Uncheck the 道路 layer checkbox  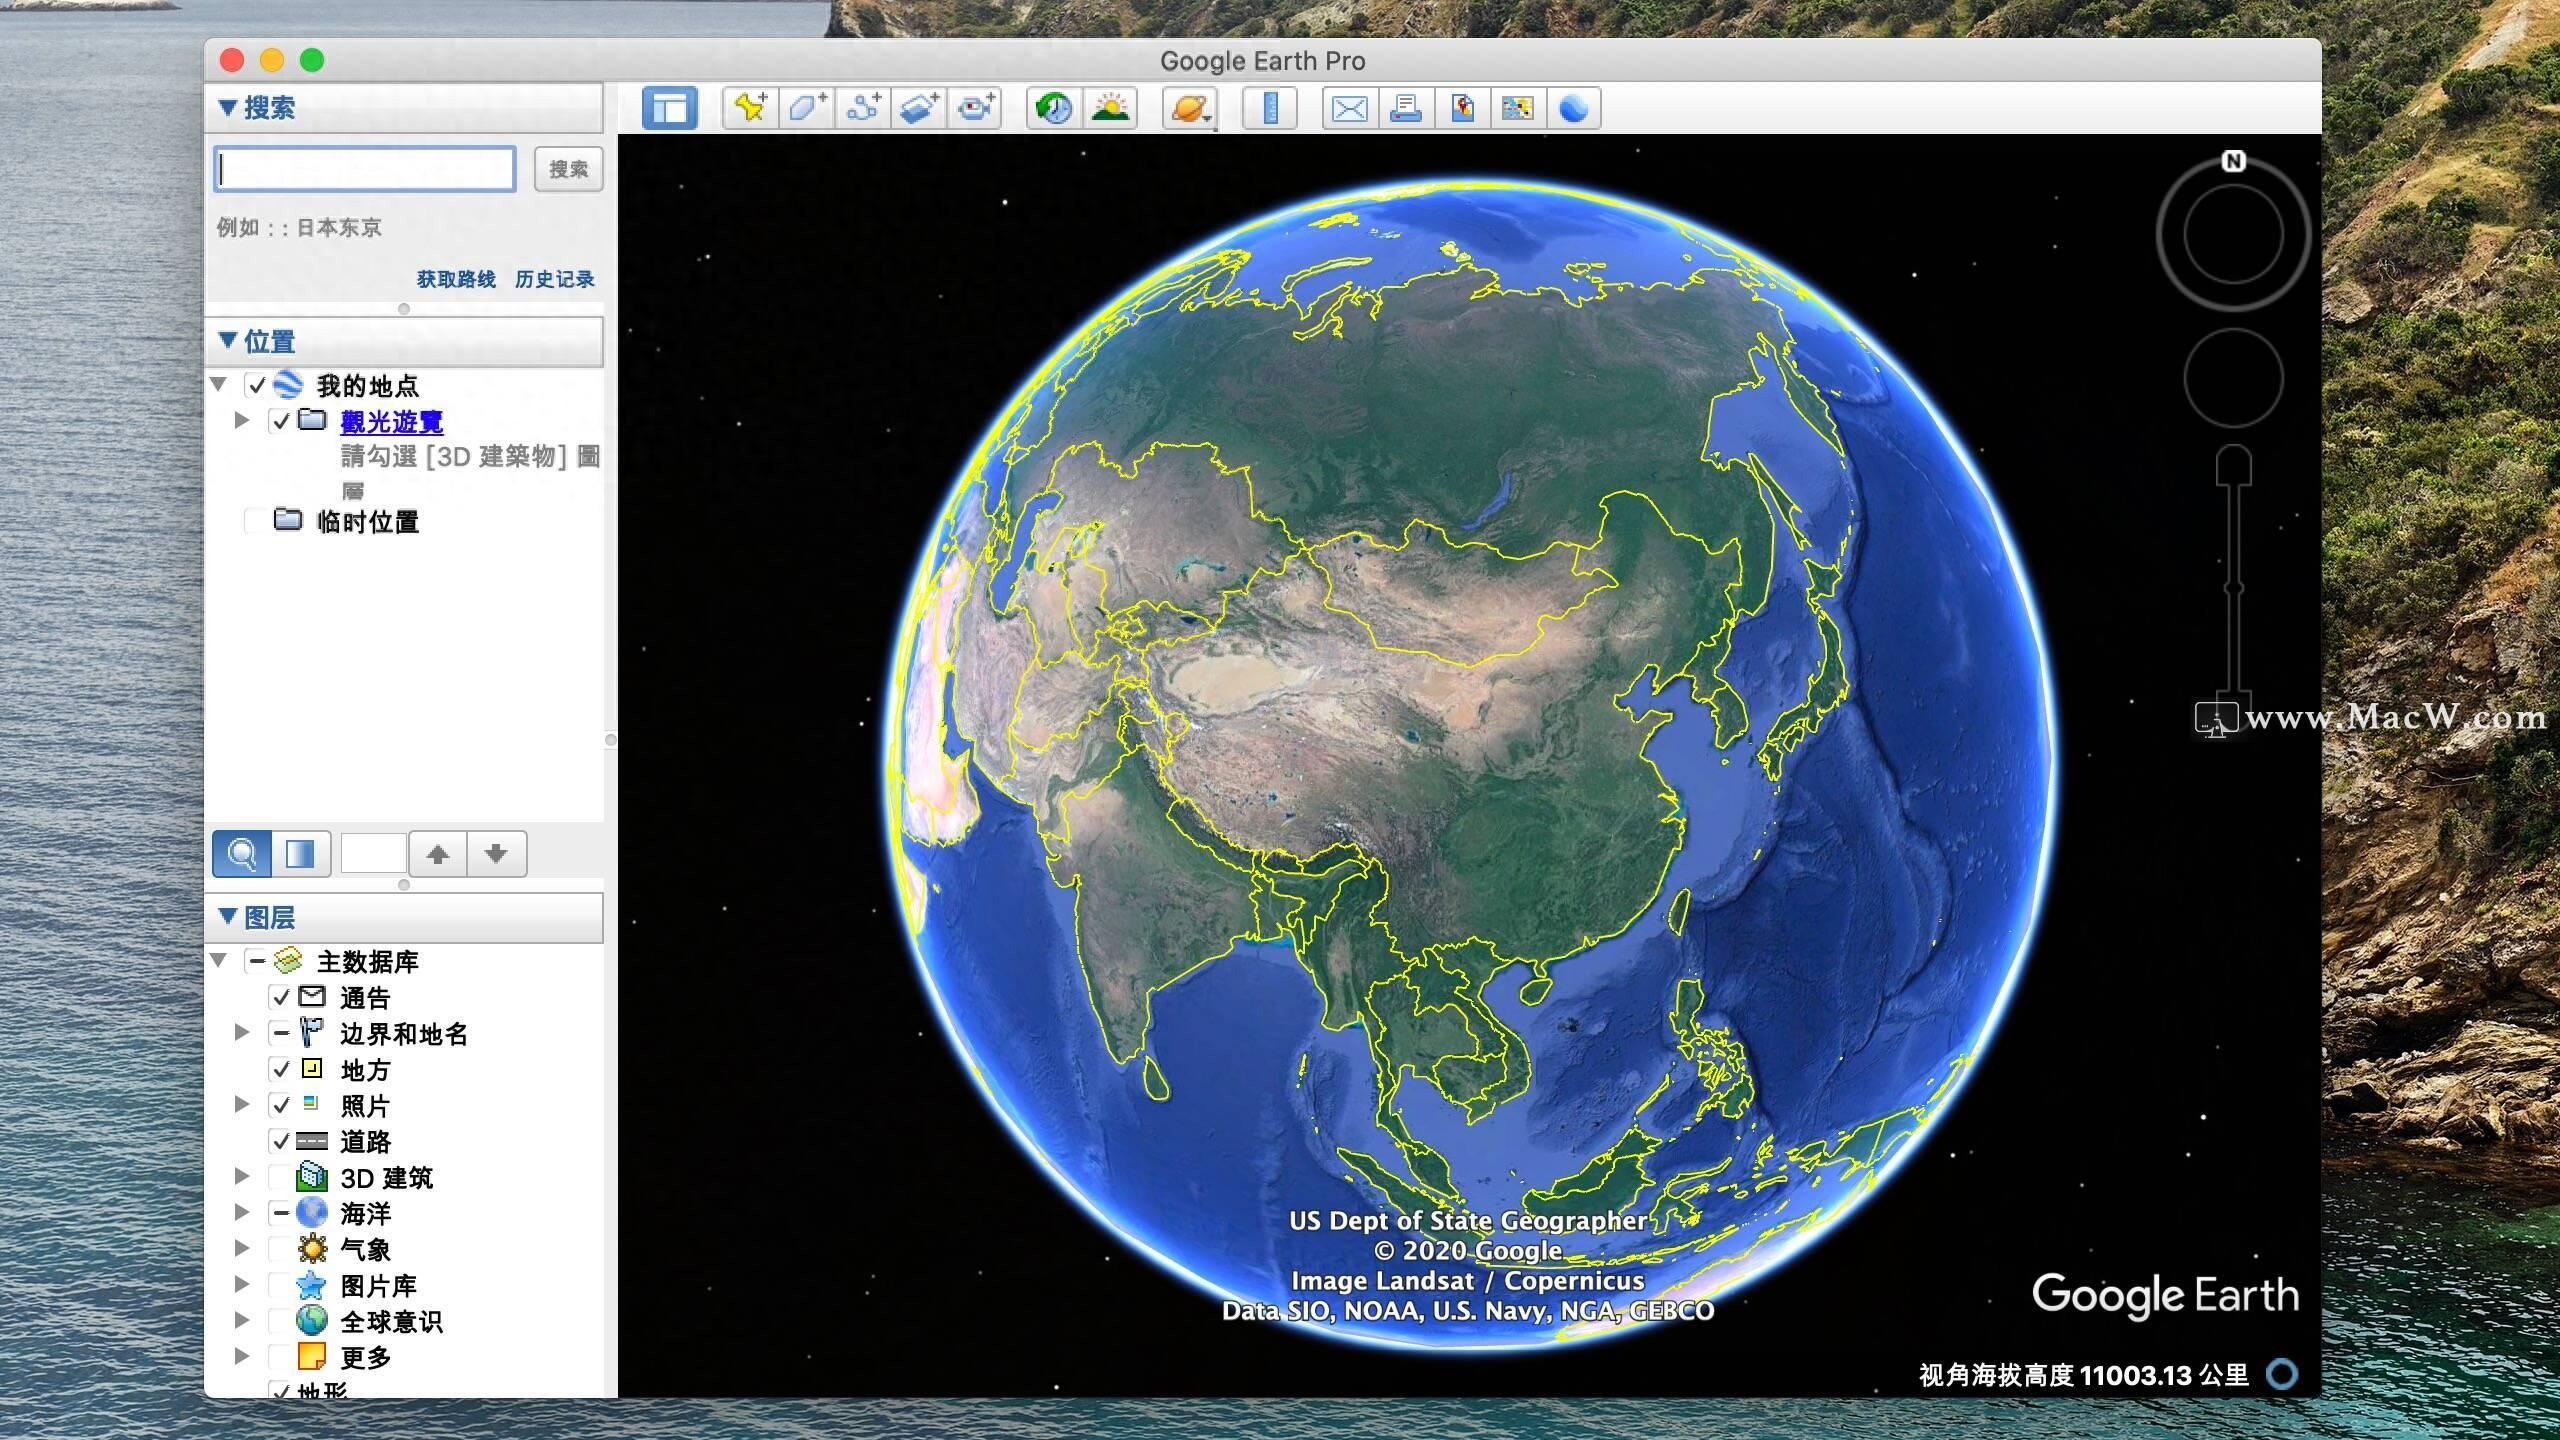pyautogui.click(x=281, y=1141)
